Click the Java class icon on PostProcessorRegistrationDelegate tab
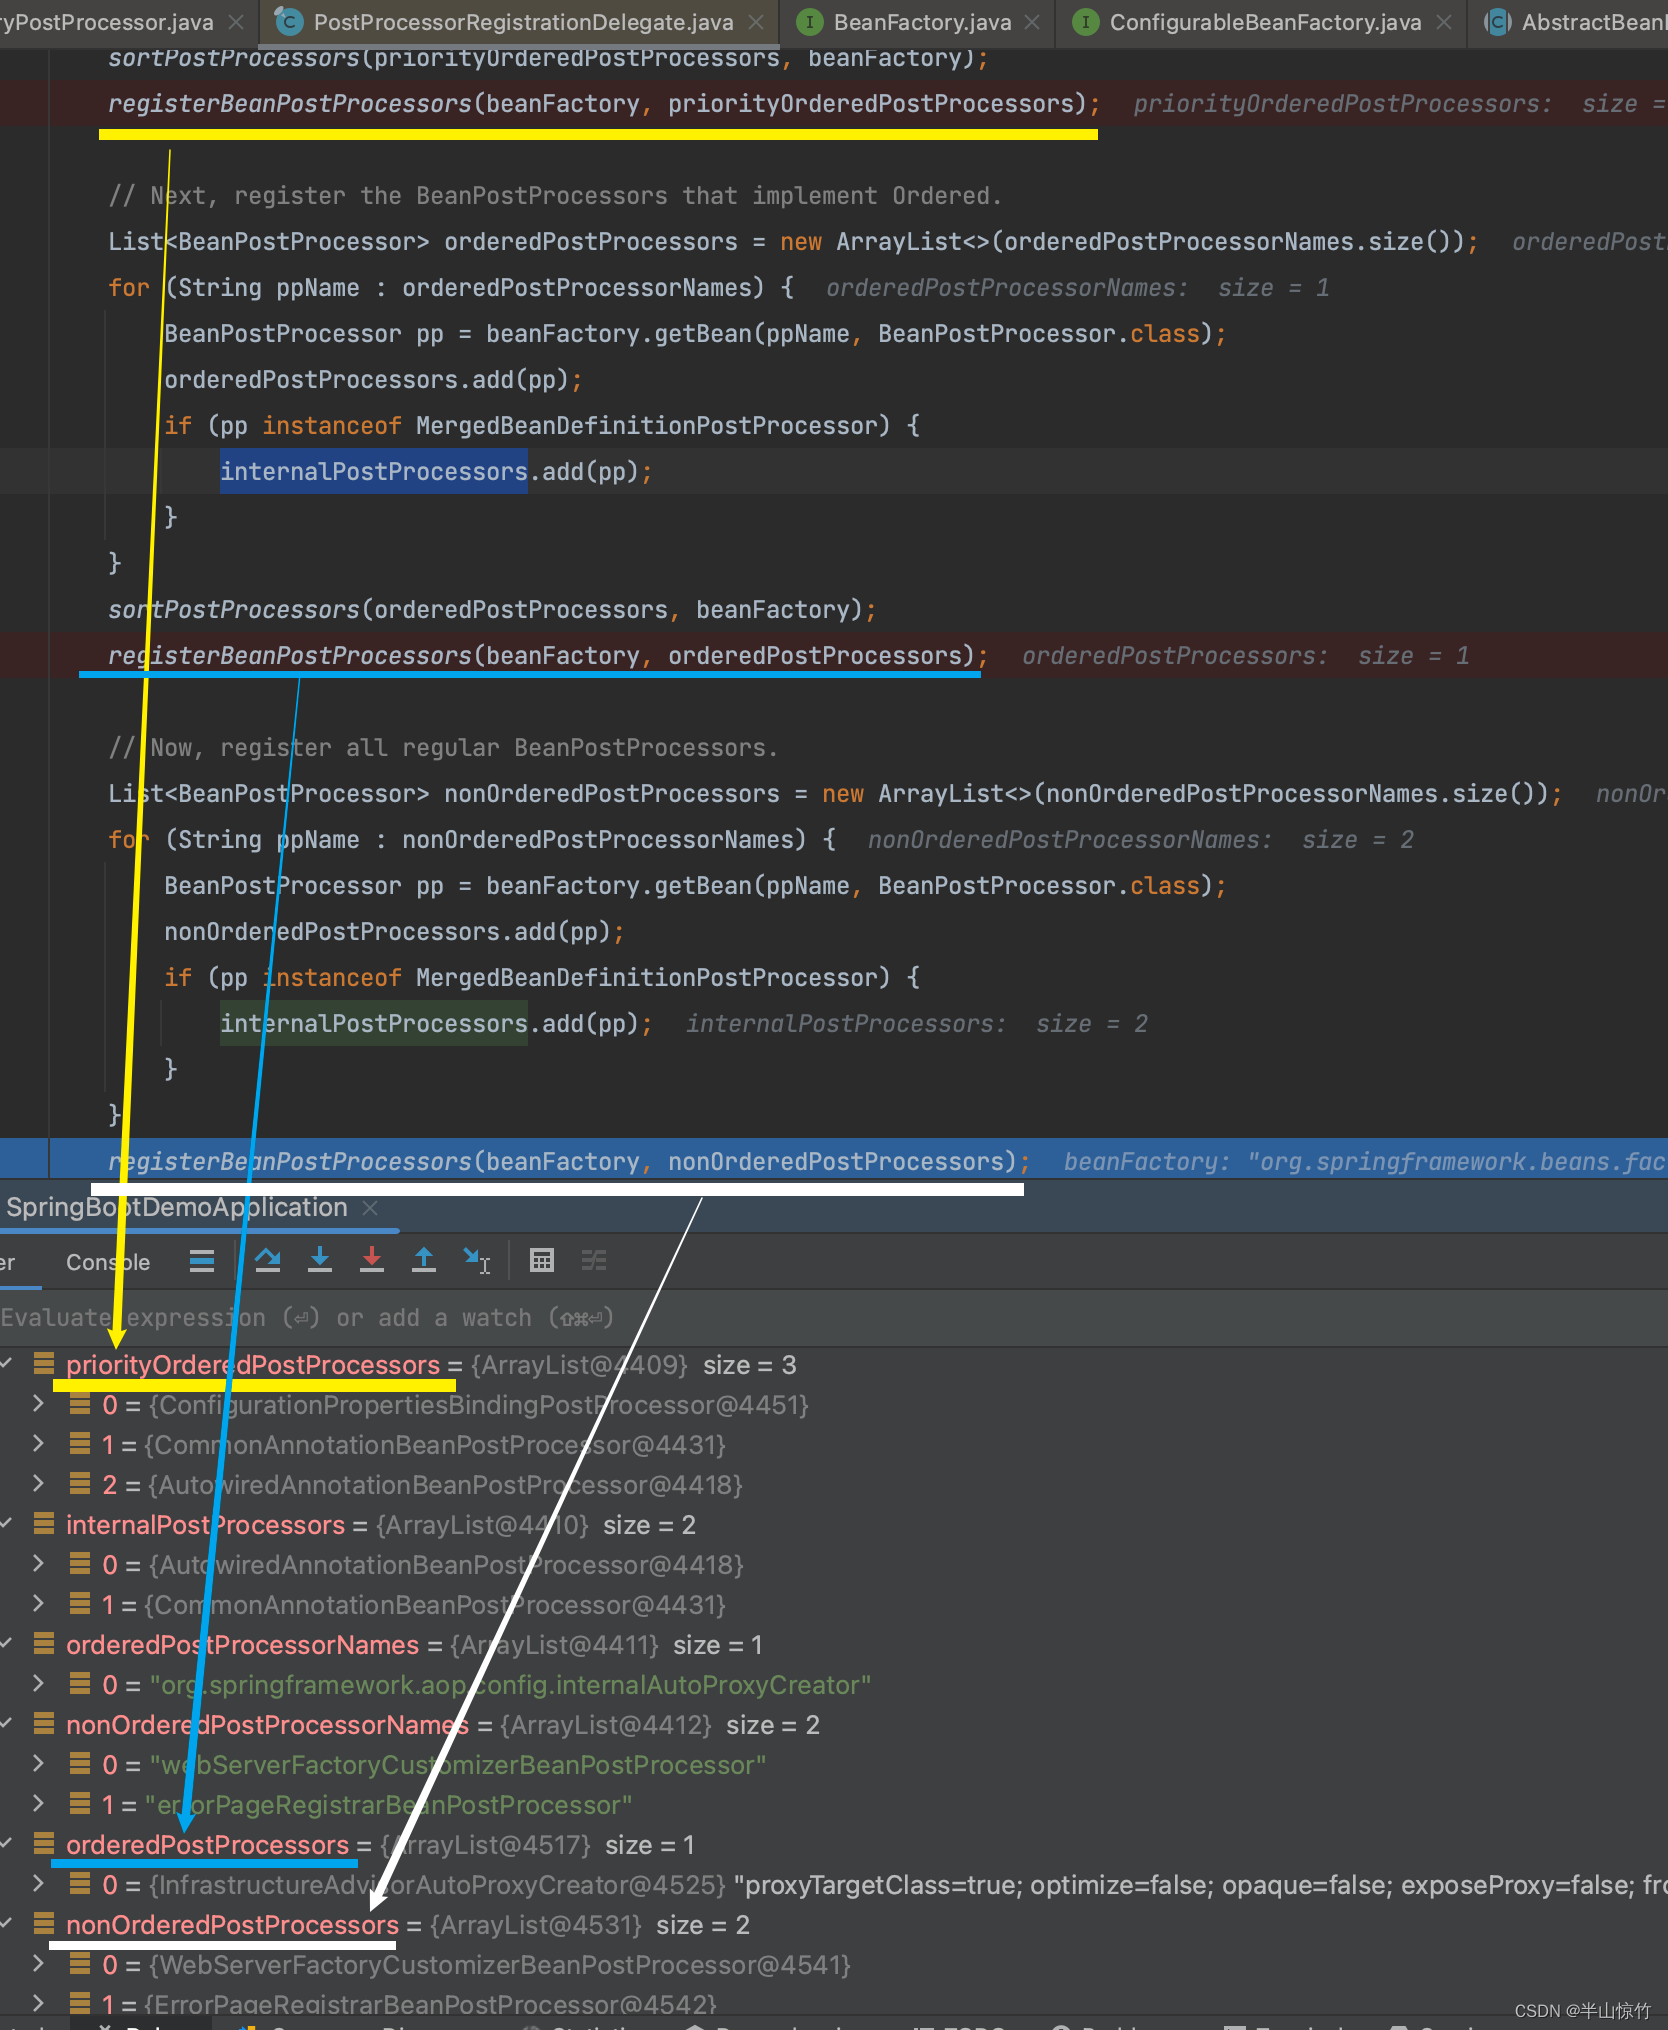Screen dimensions: 1668x2030 click(289, 22)
